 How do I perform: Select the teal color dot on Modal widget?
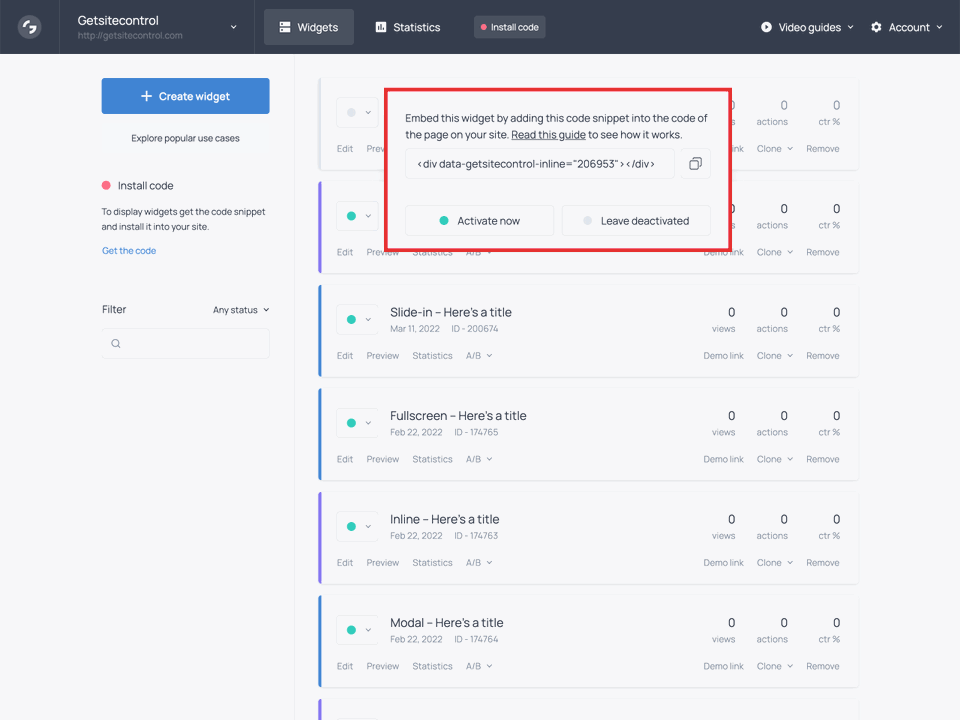[x=352, y=629]
